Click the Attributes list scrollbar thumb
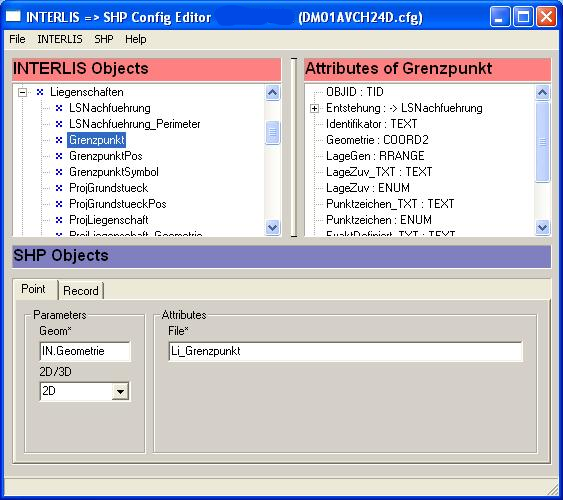This screenshot has width=563, height=500. coord(543,142)
